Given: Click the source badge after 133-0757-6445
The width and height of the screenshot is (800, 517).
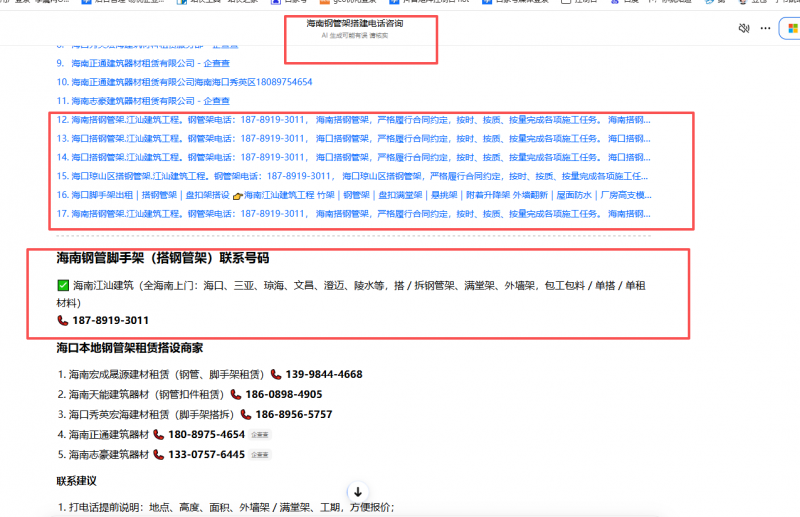Looking at the screenshot, I should 260,455.
